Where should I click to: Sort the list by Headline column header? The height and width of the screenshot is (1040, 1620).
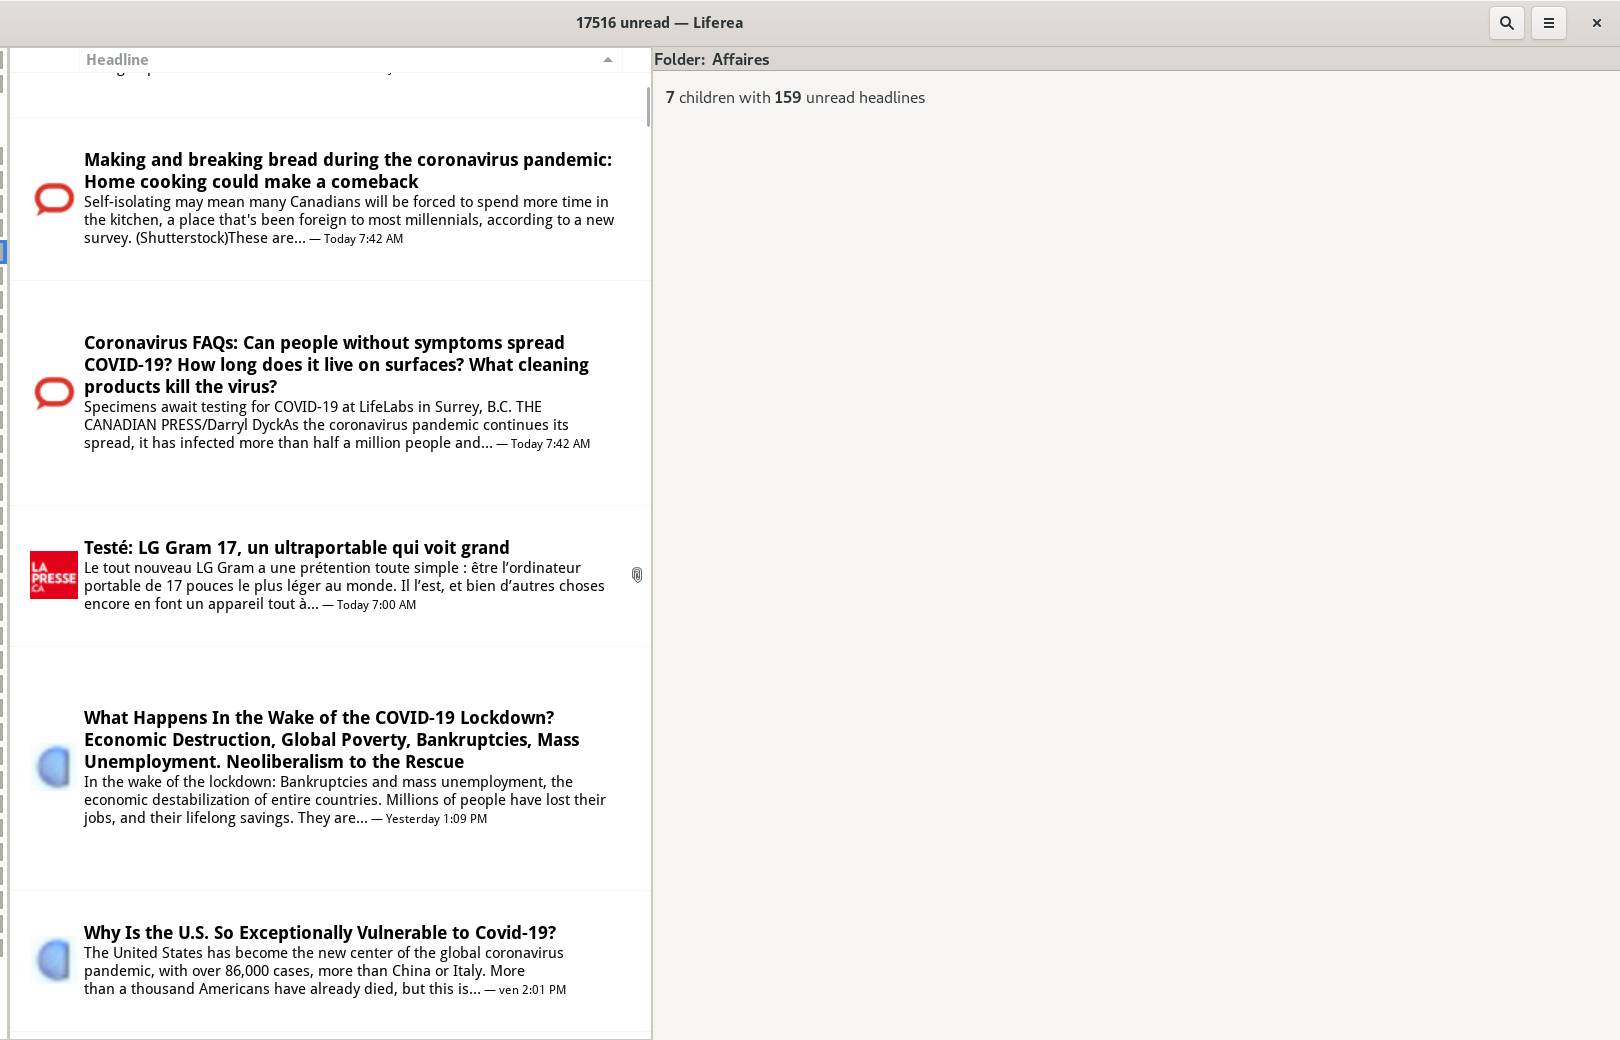pos(350,60)
